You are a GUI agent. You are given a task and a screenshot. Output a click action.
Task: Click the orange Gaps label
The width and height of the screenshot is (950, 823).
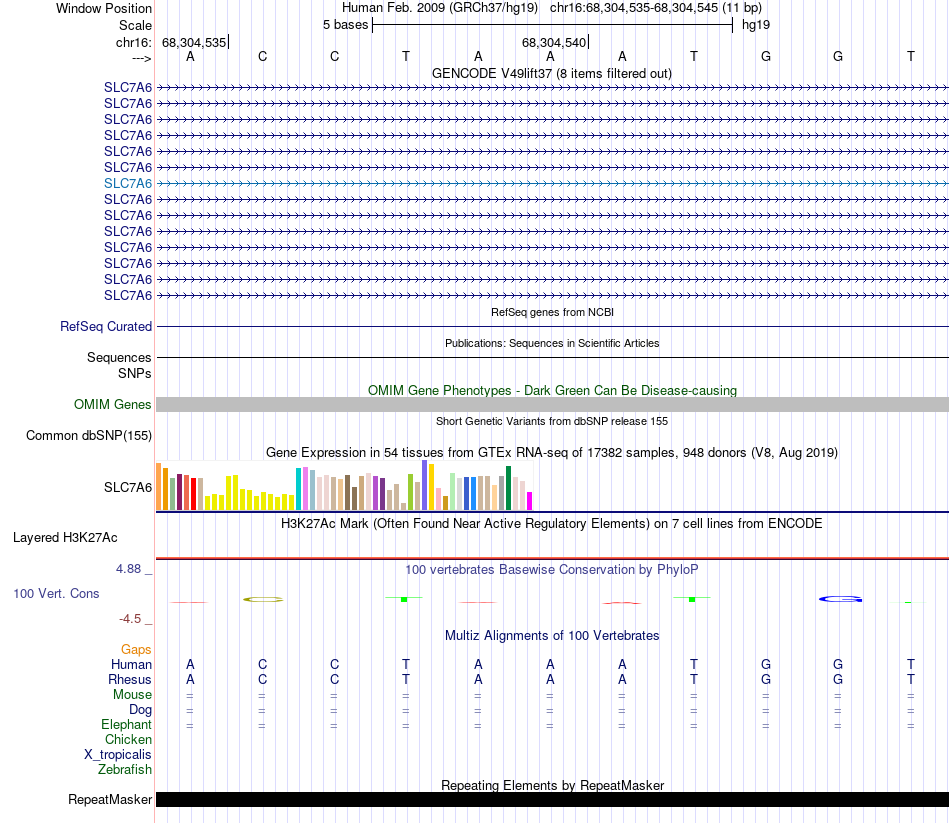pos(136,649)
